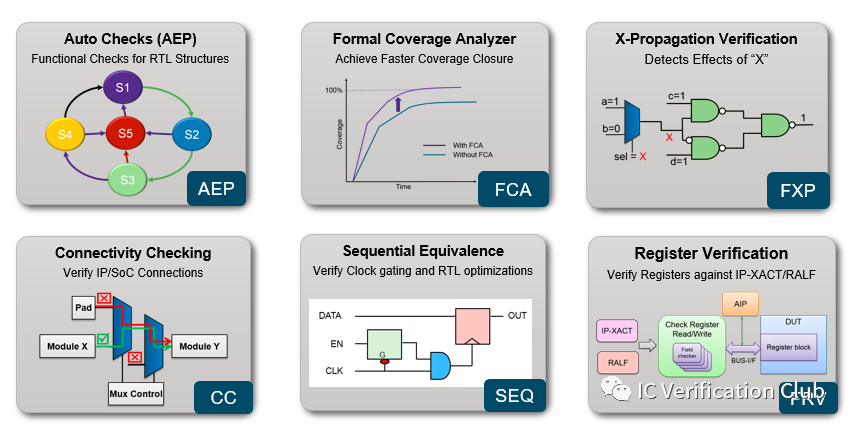Select the purple S1 state node
Image resolution: width=853 pixels, height=426 pixels.
click(124, 89)
